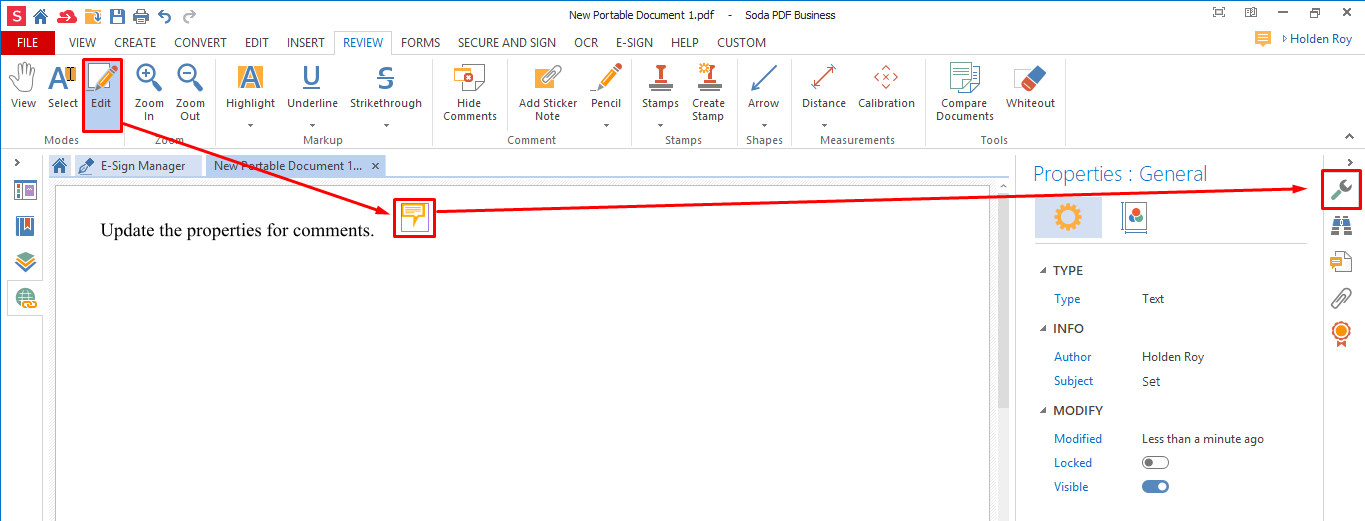Open the Properties wrench panel

[x=1341, y=189]
